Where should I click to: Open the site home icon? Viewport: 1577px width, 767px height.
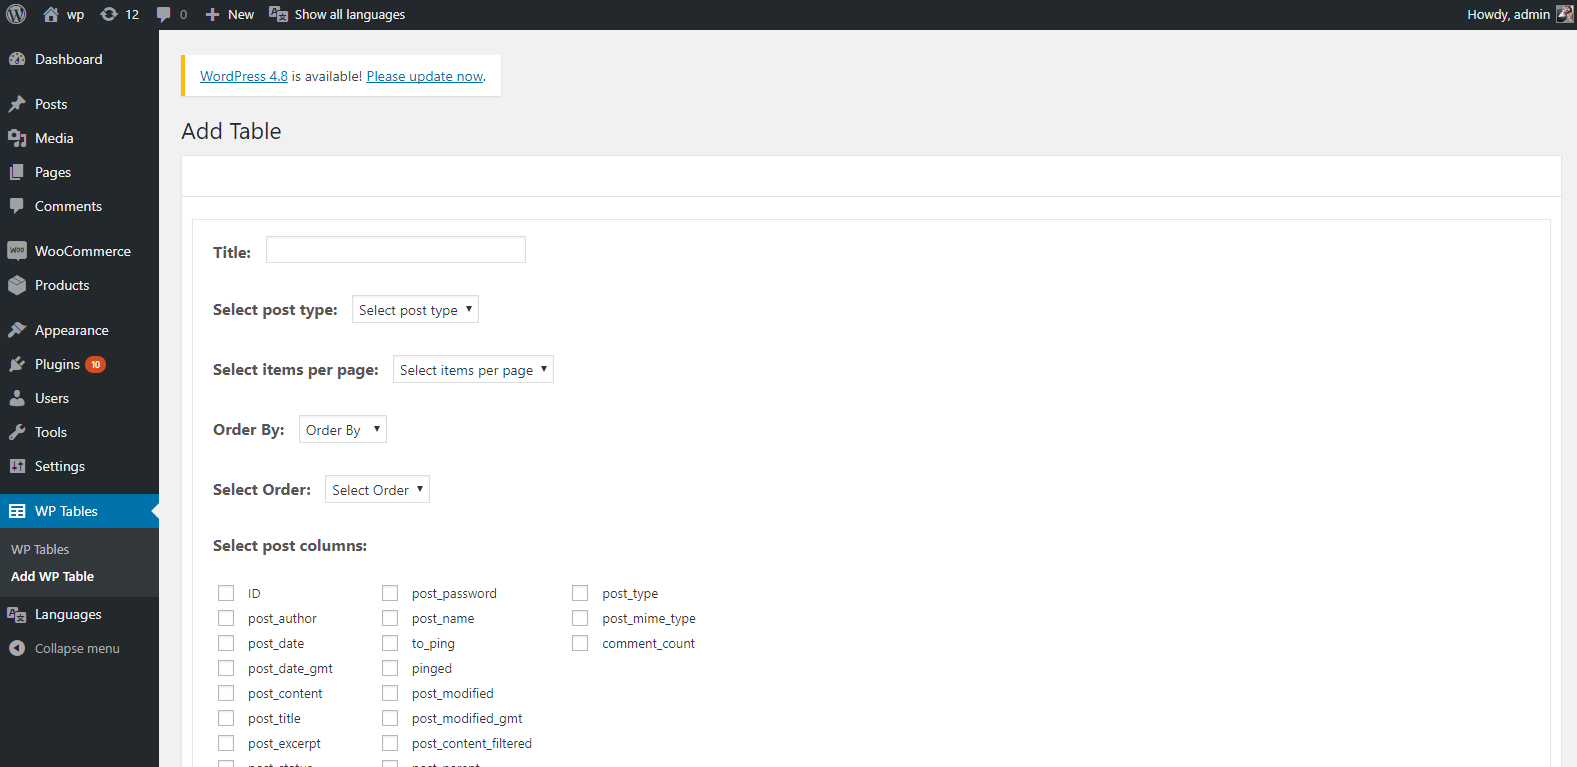pos(51,14)
